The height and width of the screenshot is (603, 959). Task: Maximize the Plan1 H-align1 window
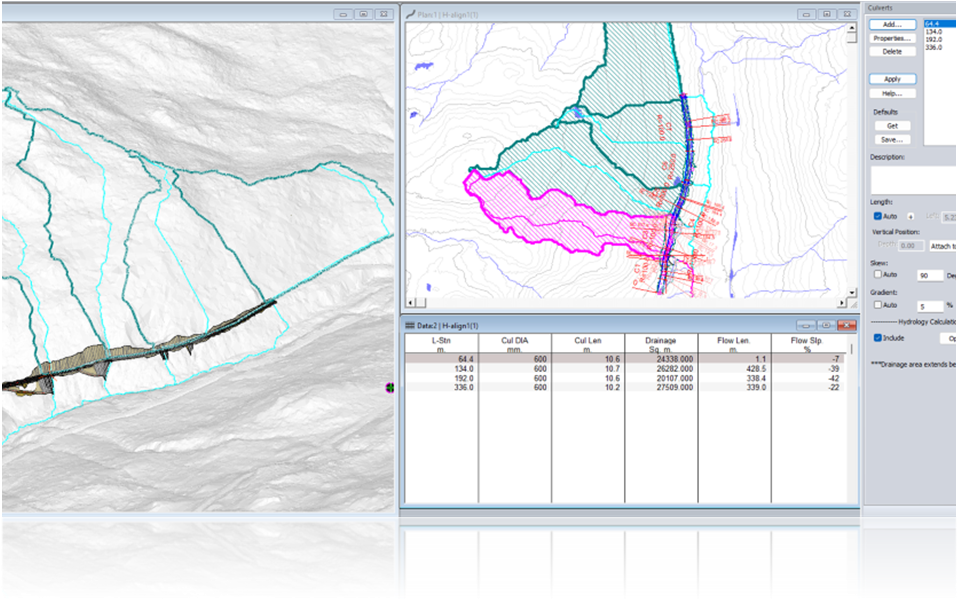[826, 15]
